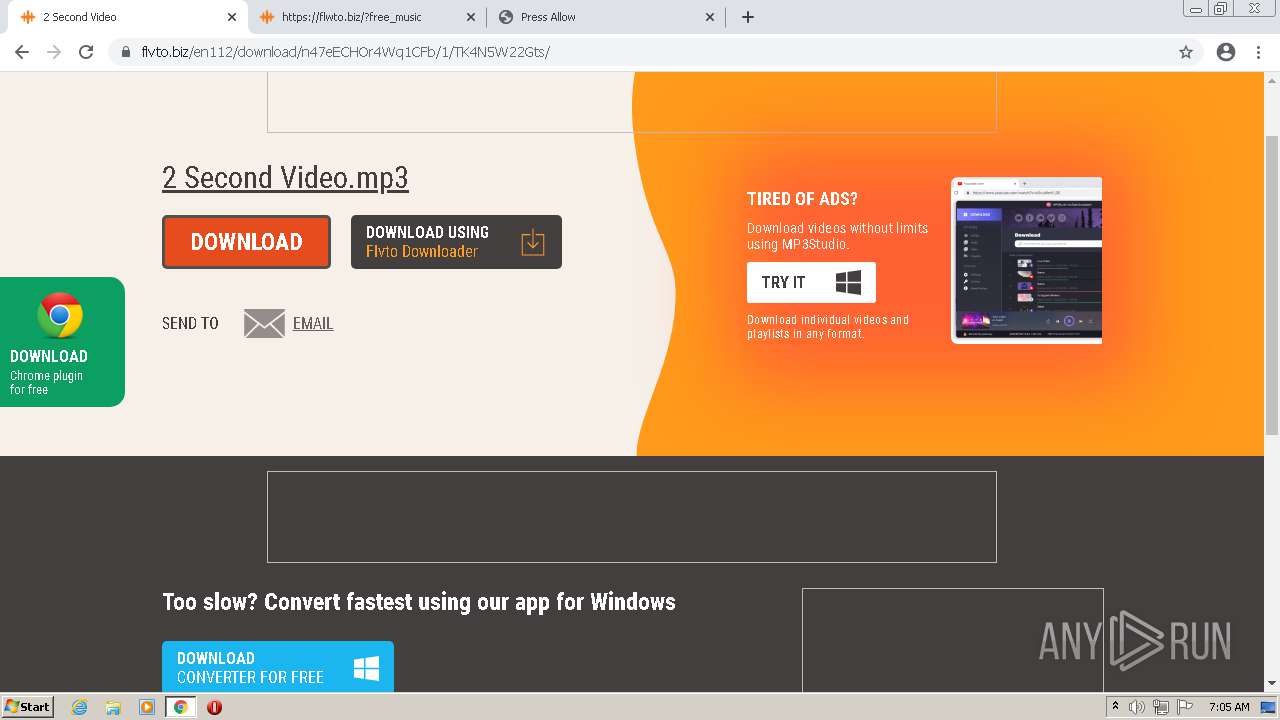Click DOWNLOAD CONVERTER FOR FREE button
The image size is (1280, 720).
(278, 667)
